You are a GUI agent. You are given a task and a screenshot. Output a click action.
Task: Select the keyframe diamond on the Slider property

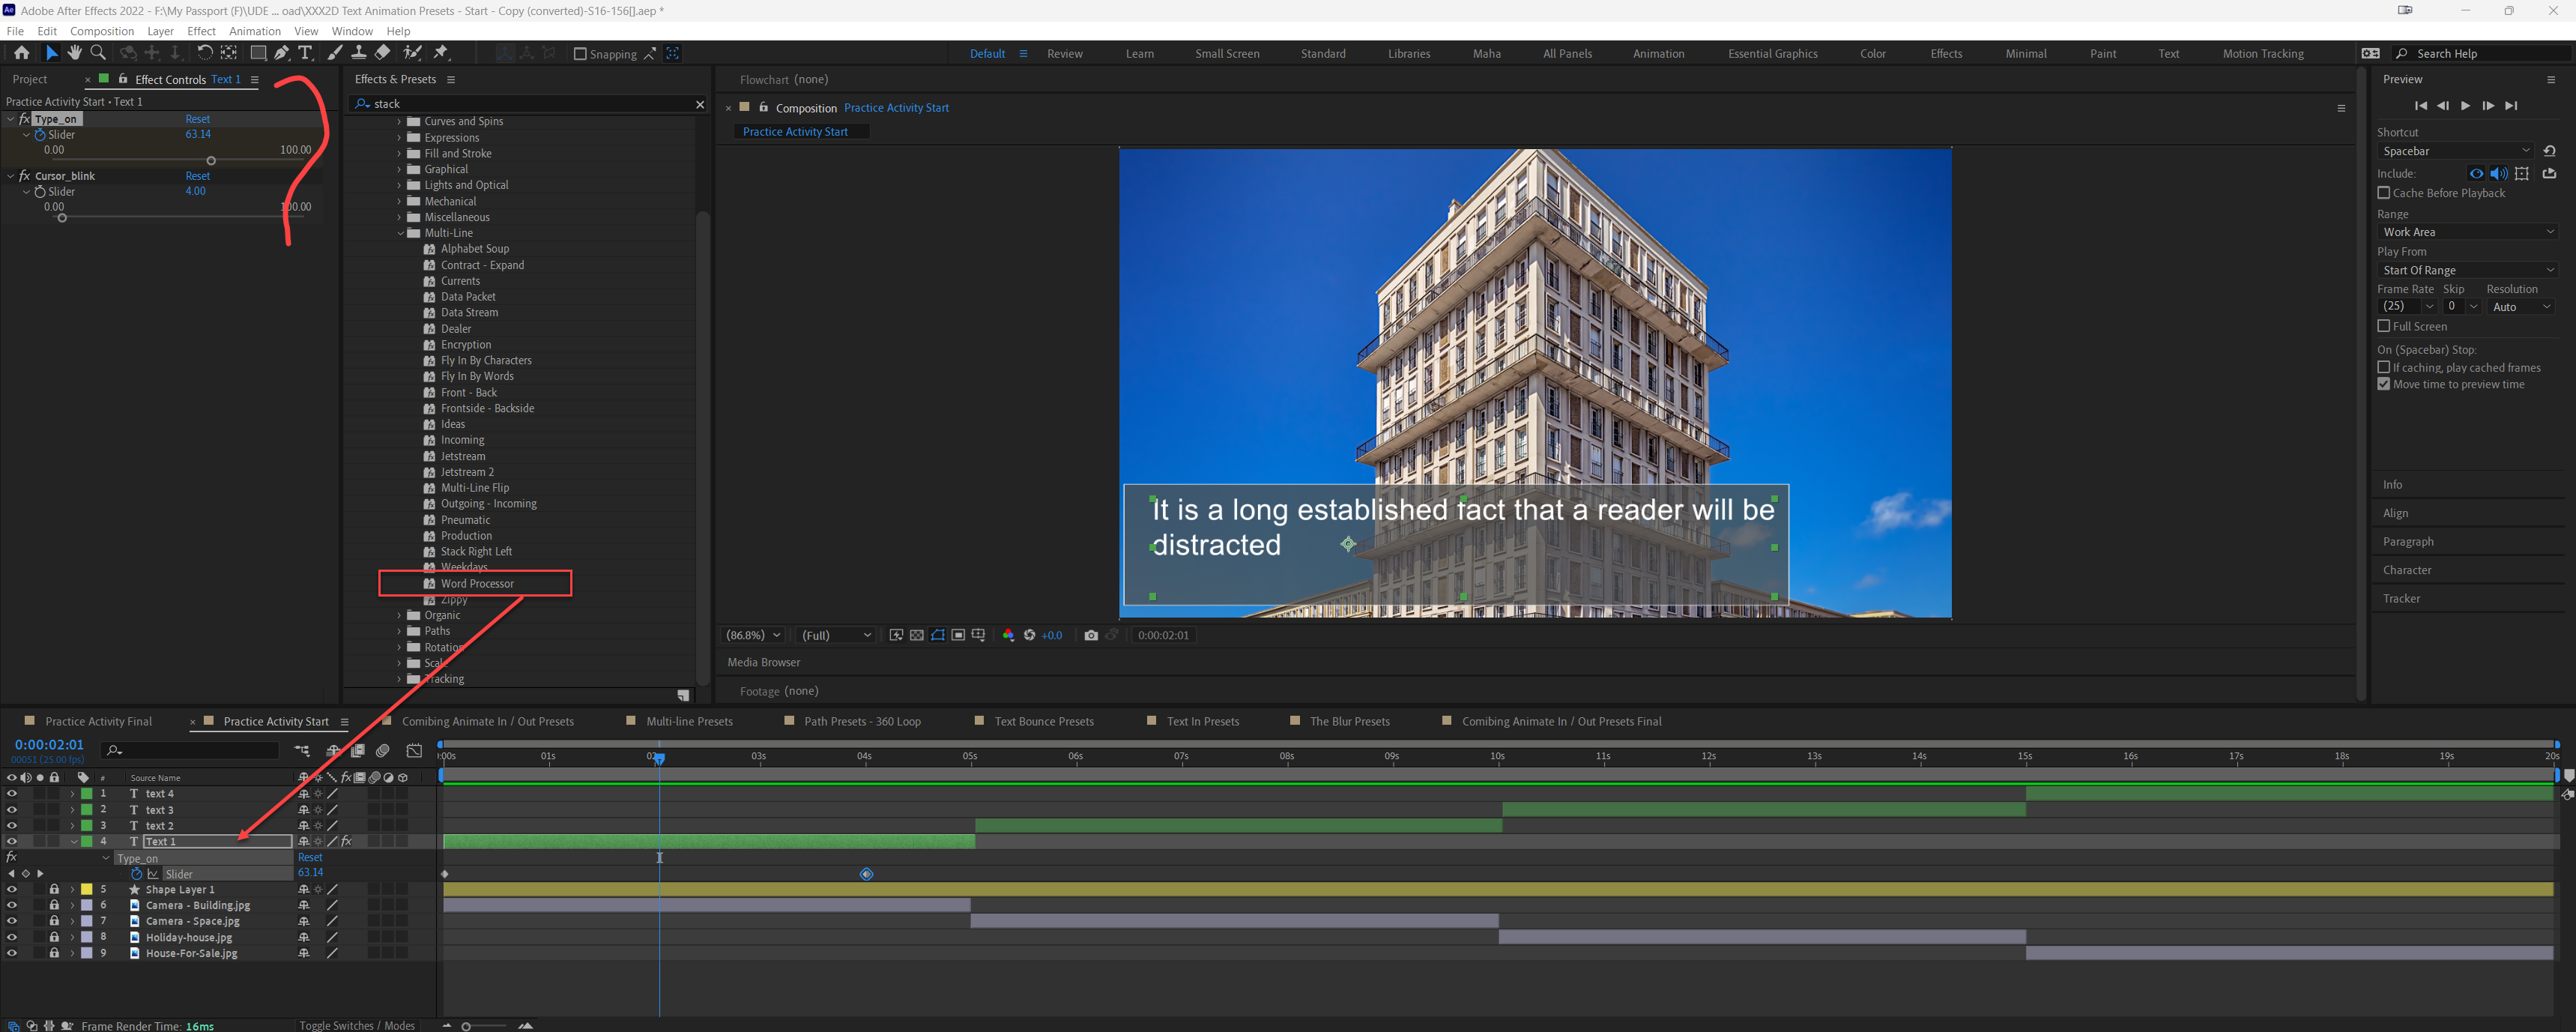[x=866, y=873]
